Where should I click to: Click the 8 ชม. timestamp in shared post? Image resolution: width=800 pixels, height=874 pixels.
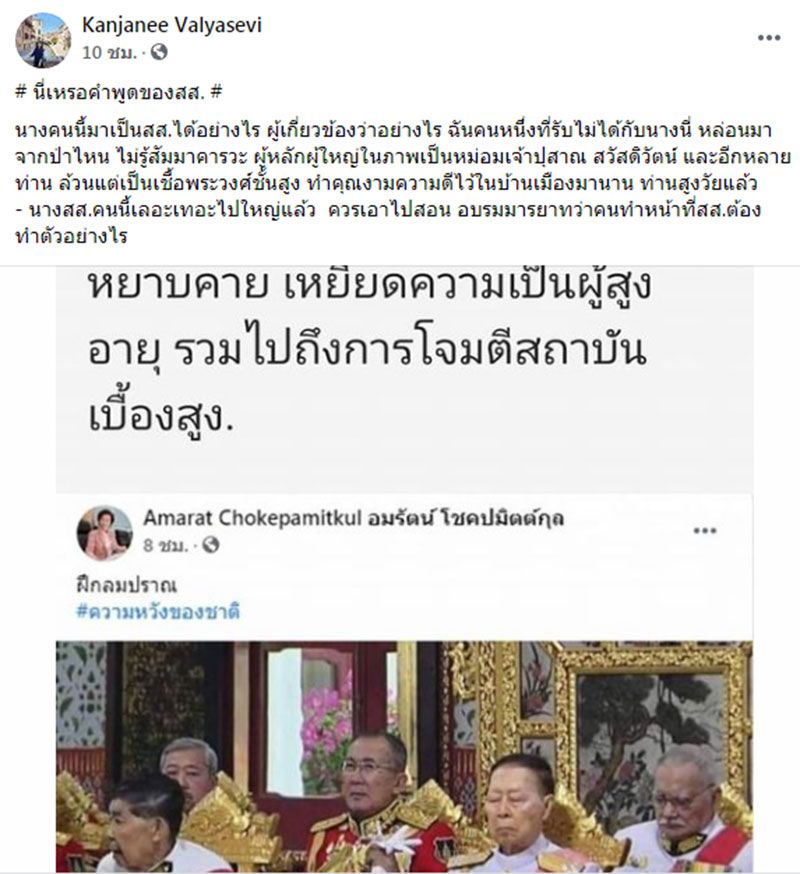point(165,545)
